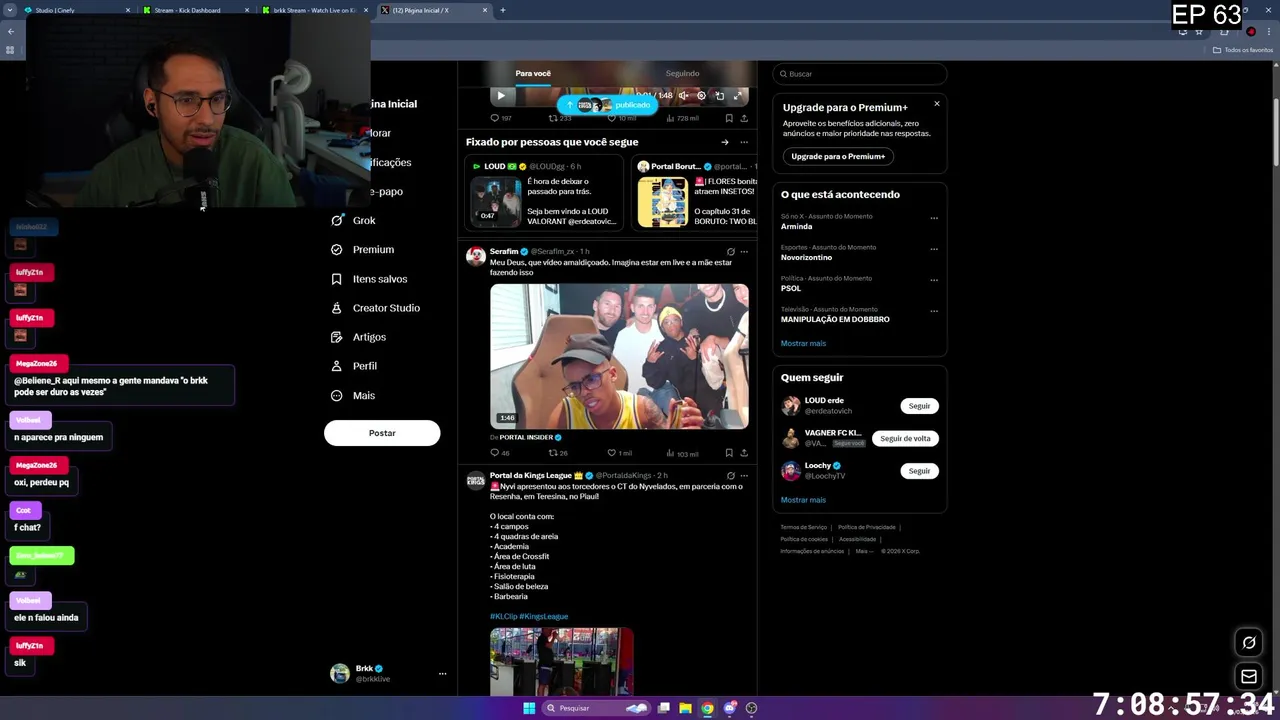Play Serafim's 1:46 video
The width and height of the screenshot is (1280, 720).
click(x=619, y=356)
